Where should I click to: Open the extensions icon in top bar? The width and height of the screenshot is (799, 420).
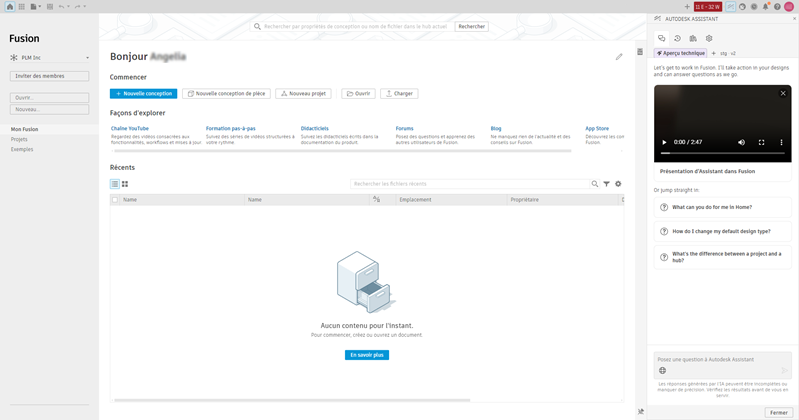(x=742, y=7)
